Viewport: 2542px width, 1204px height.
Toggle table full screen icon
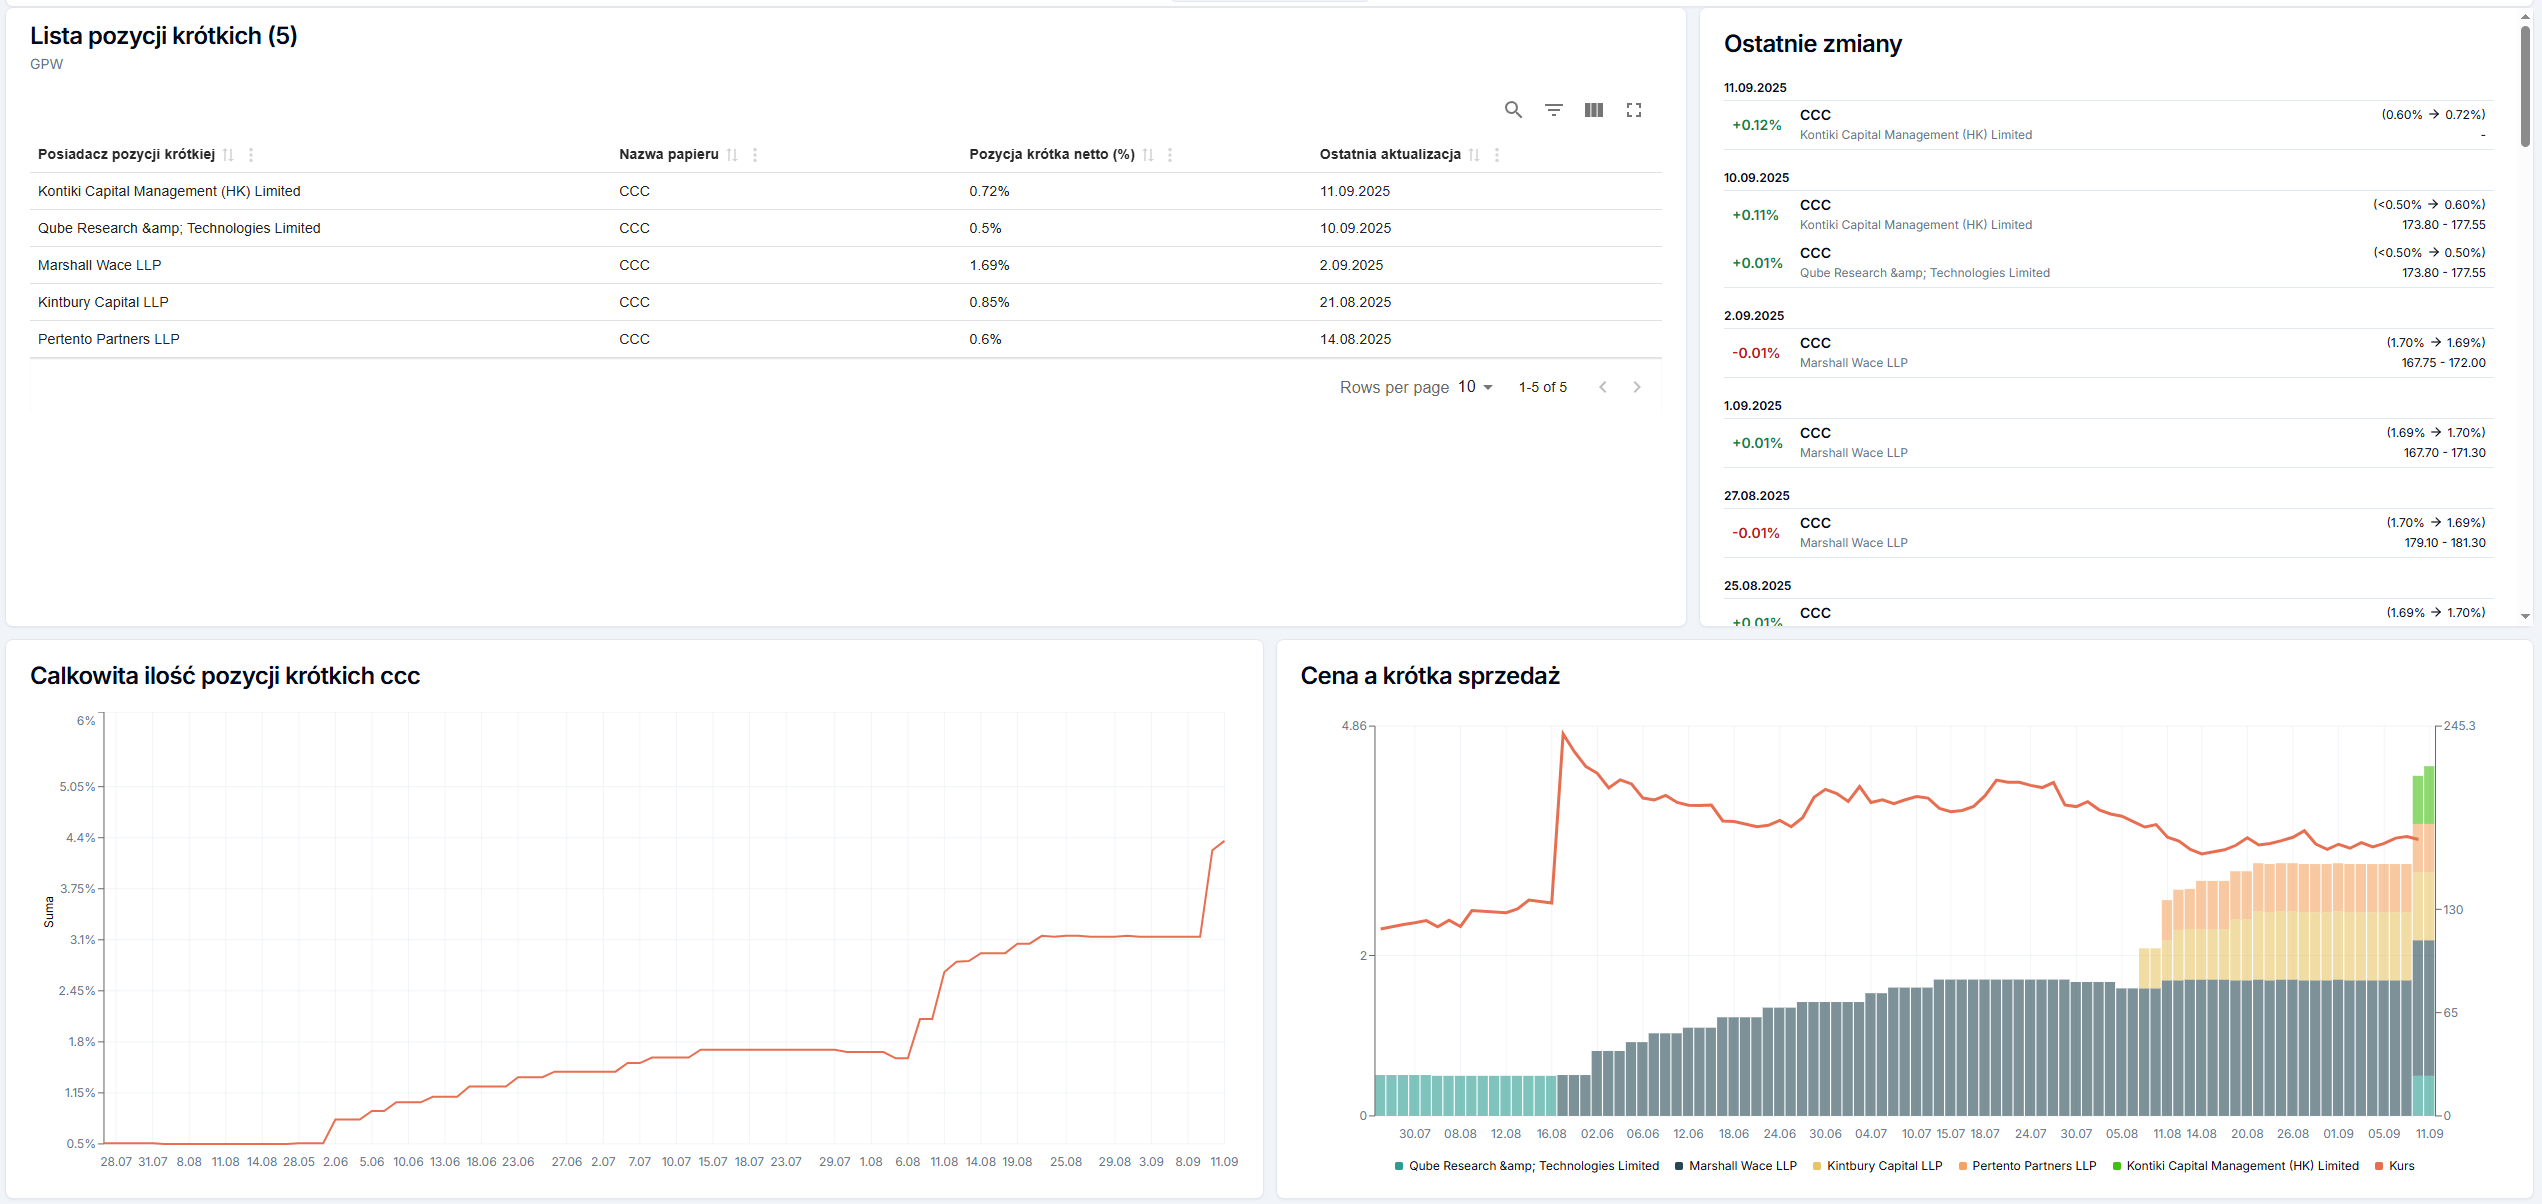click(x=1633, y=110)
